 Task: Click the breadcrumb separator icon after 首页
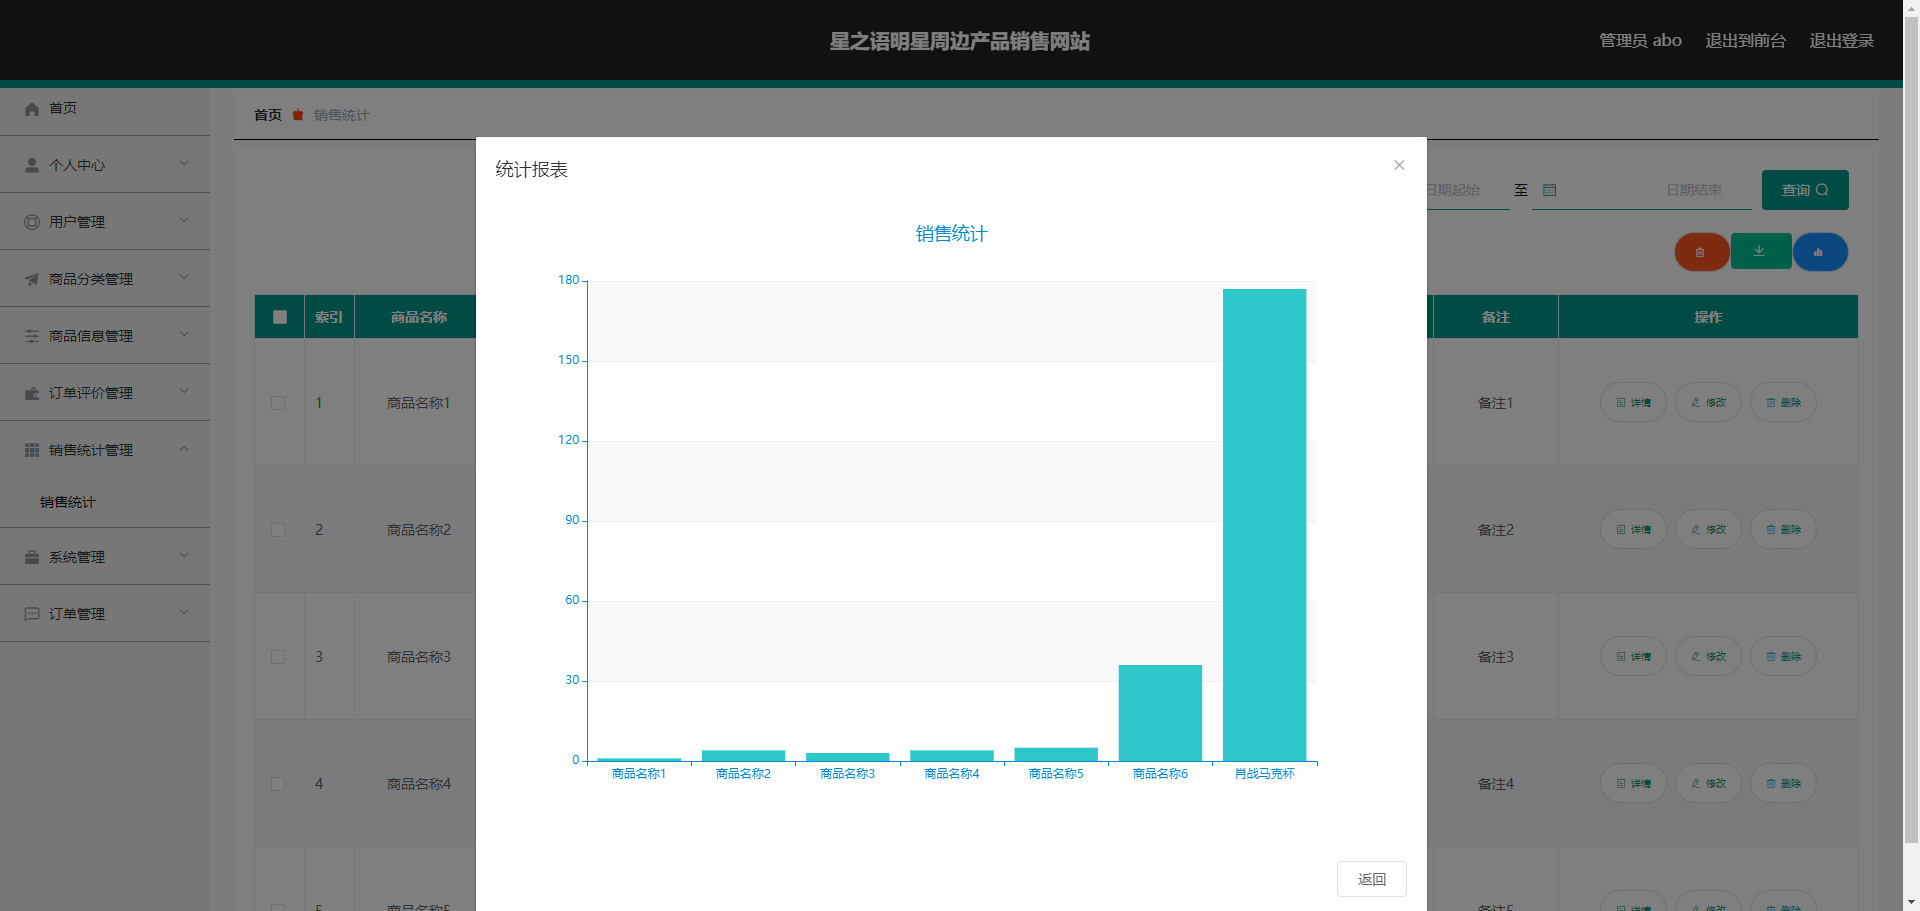[297, 115]
